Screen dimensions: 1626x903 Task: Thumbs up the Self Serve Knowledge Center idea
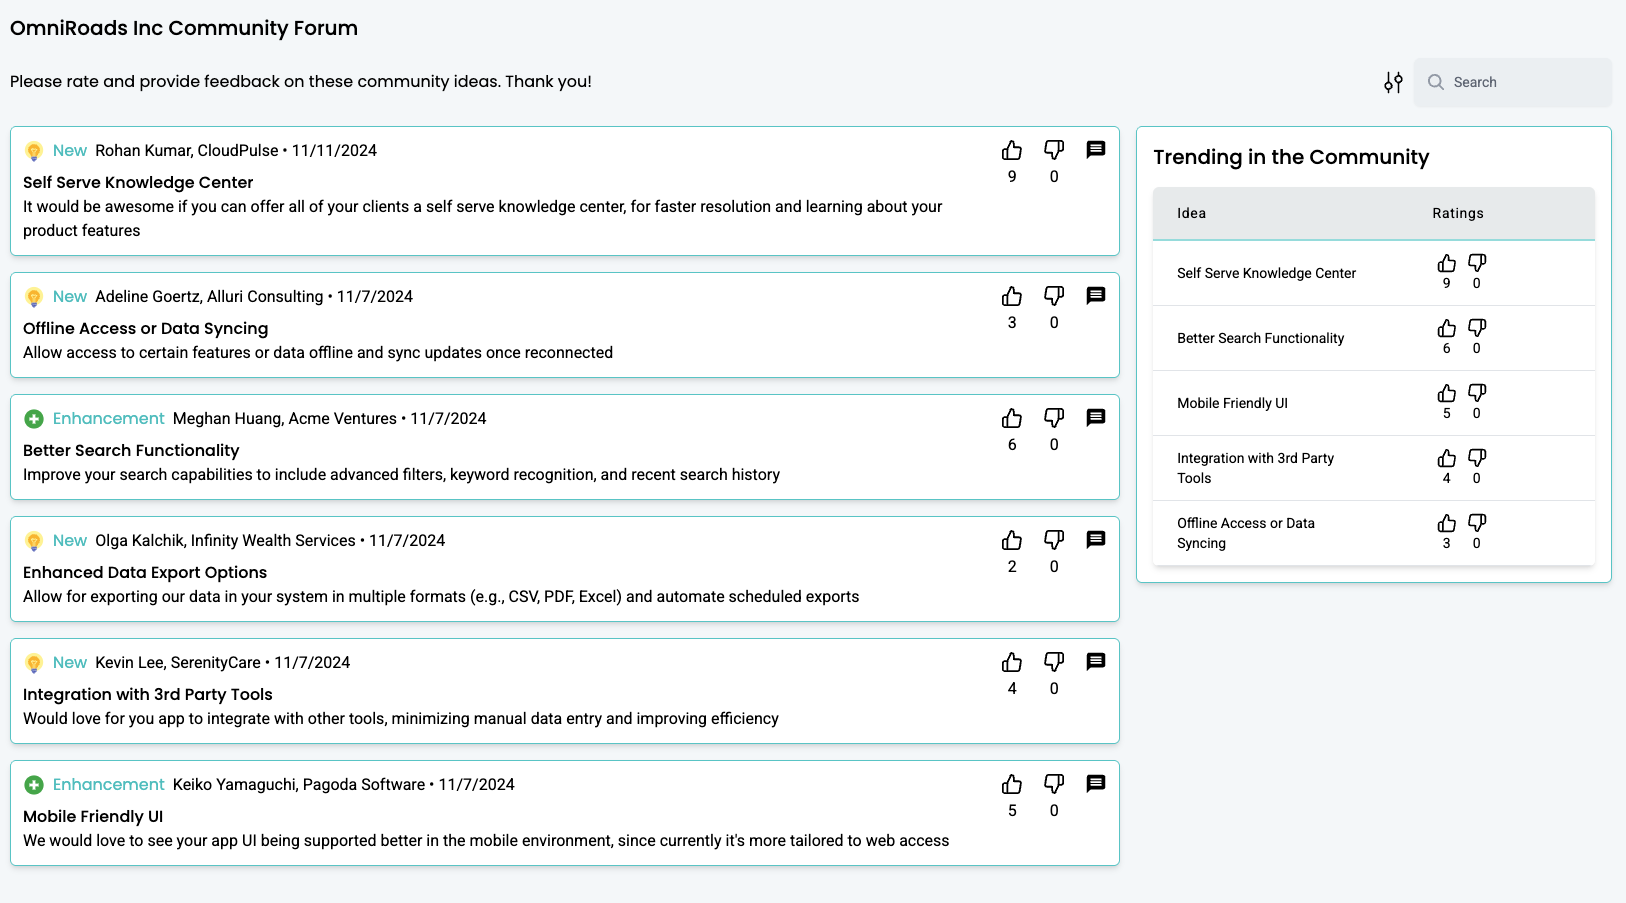tap(1012, 151)
